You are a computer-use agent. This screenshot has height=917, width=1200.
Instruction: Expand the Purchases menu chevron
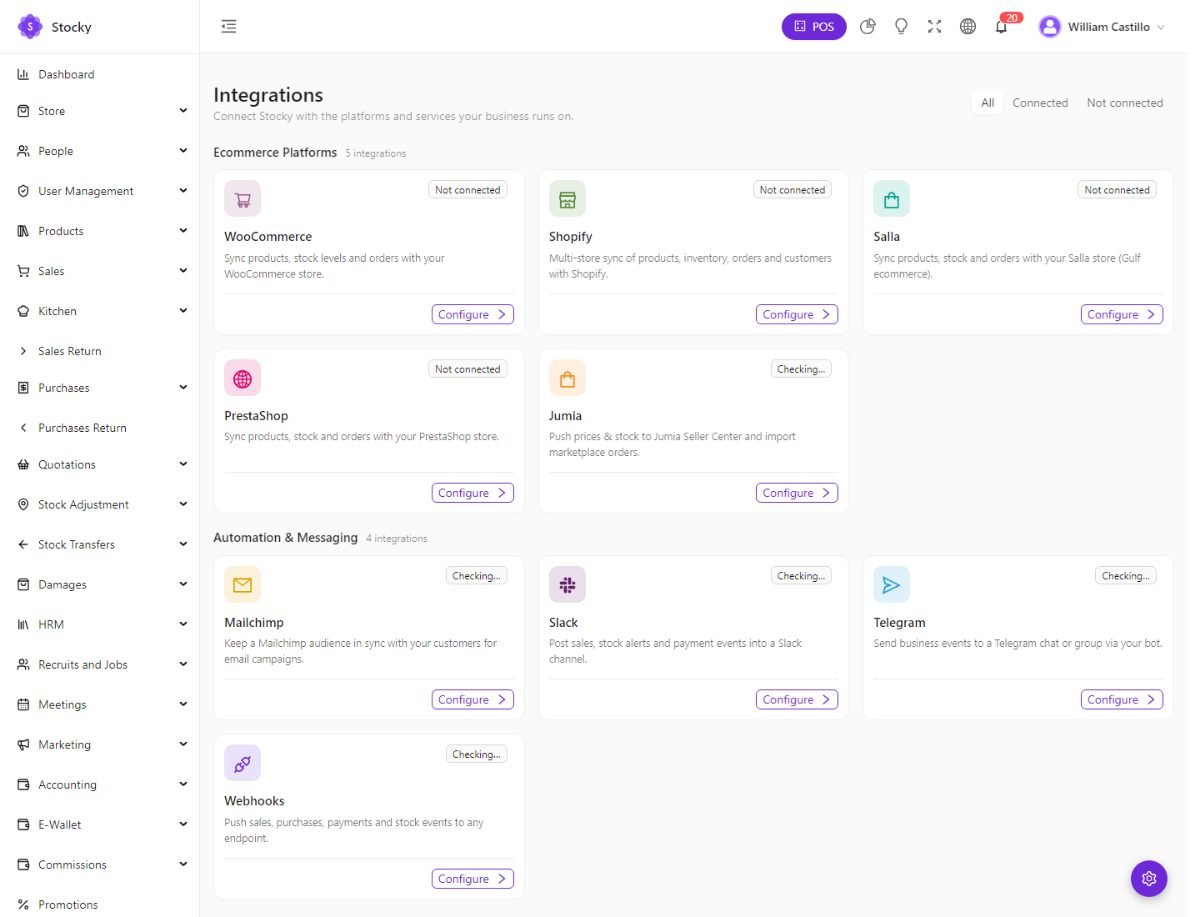pyautogui.click(x=183, y=388)
